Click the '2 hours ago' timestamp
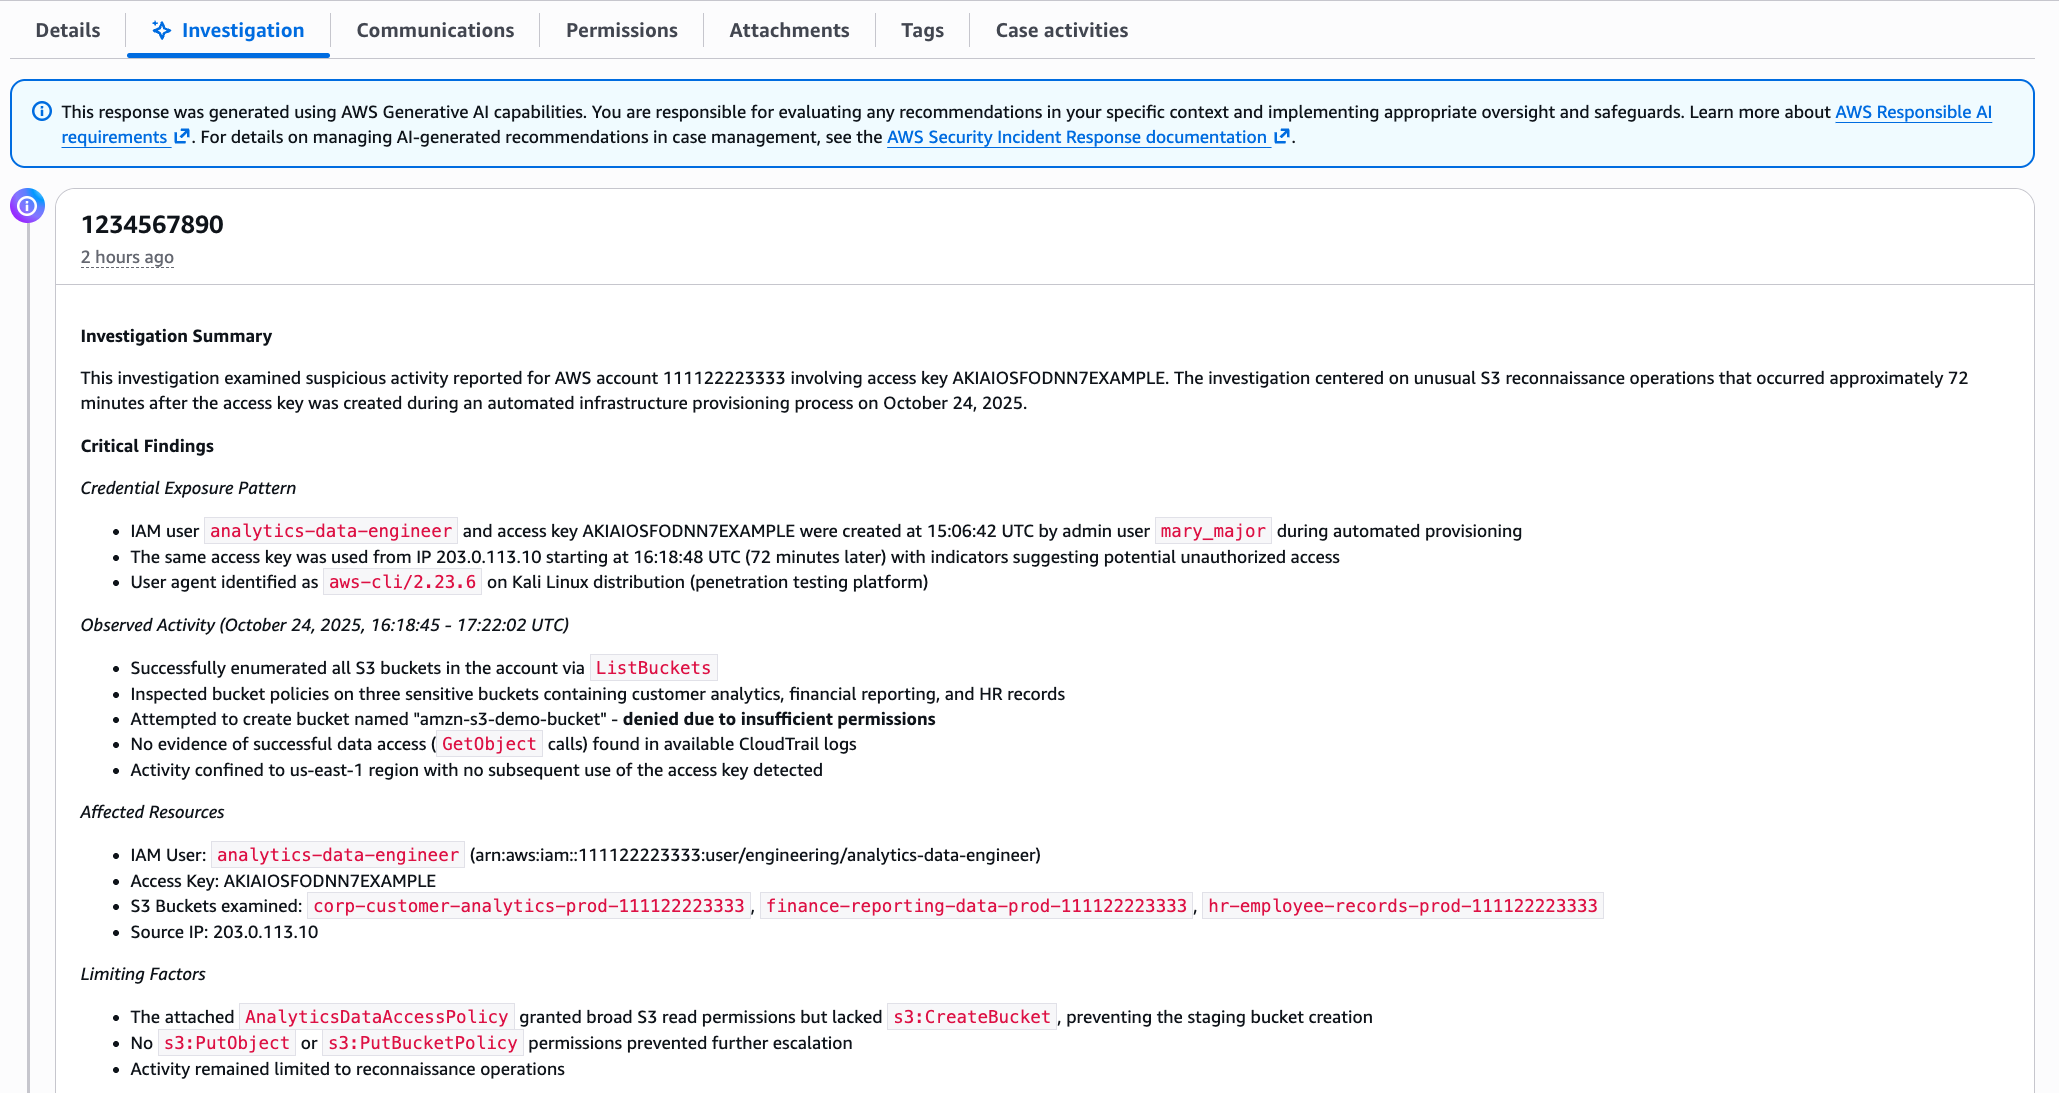This screenshot has width=2059, height=1093. [x=127, y=257]
